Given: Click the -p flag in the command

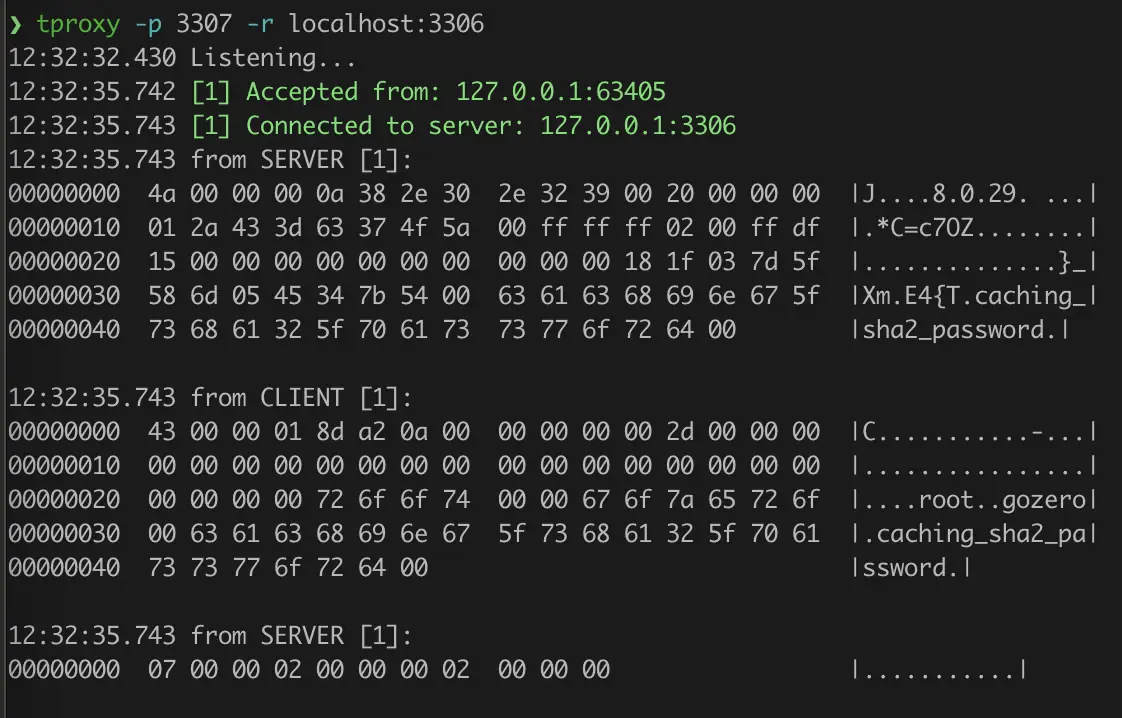Looking at the screenshot, I should [149, 24].
